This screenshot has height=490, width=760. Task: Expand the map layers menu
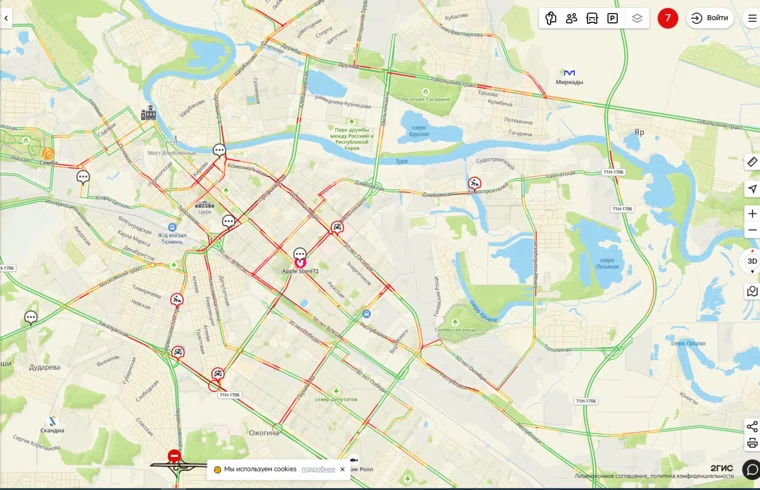tap(637, 18)
